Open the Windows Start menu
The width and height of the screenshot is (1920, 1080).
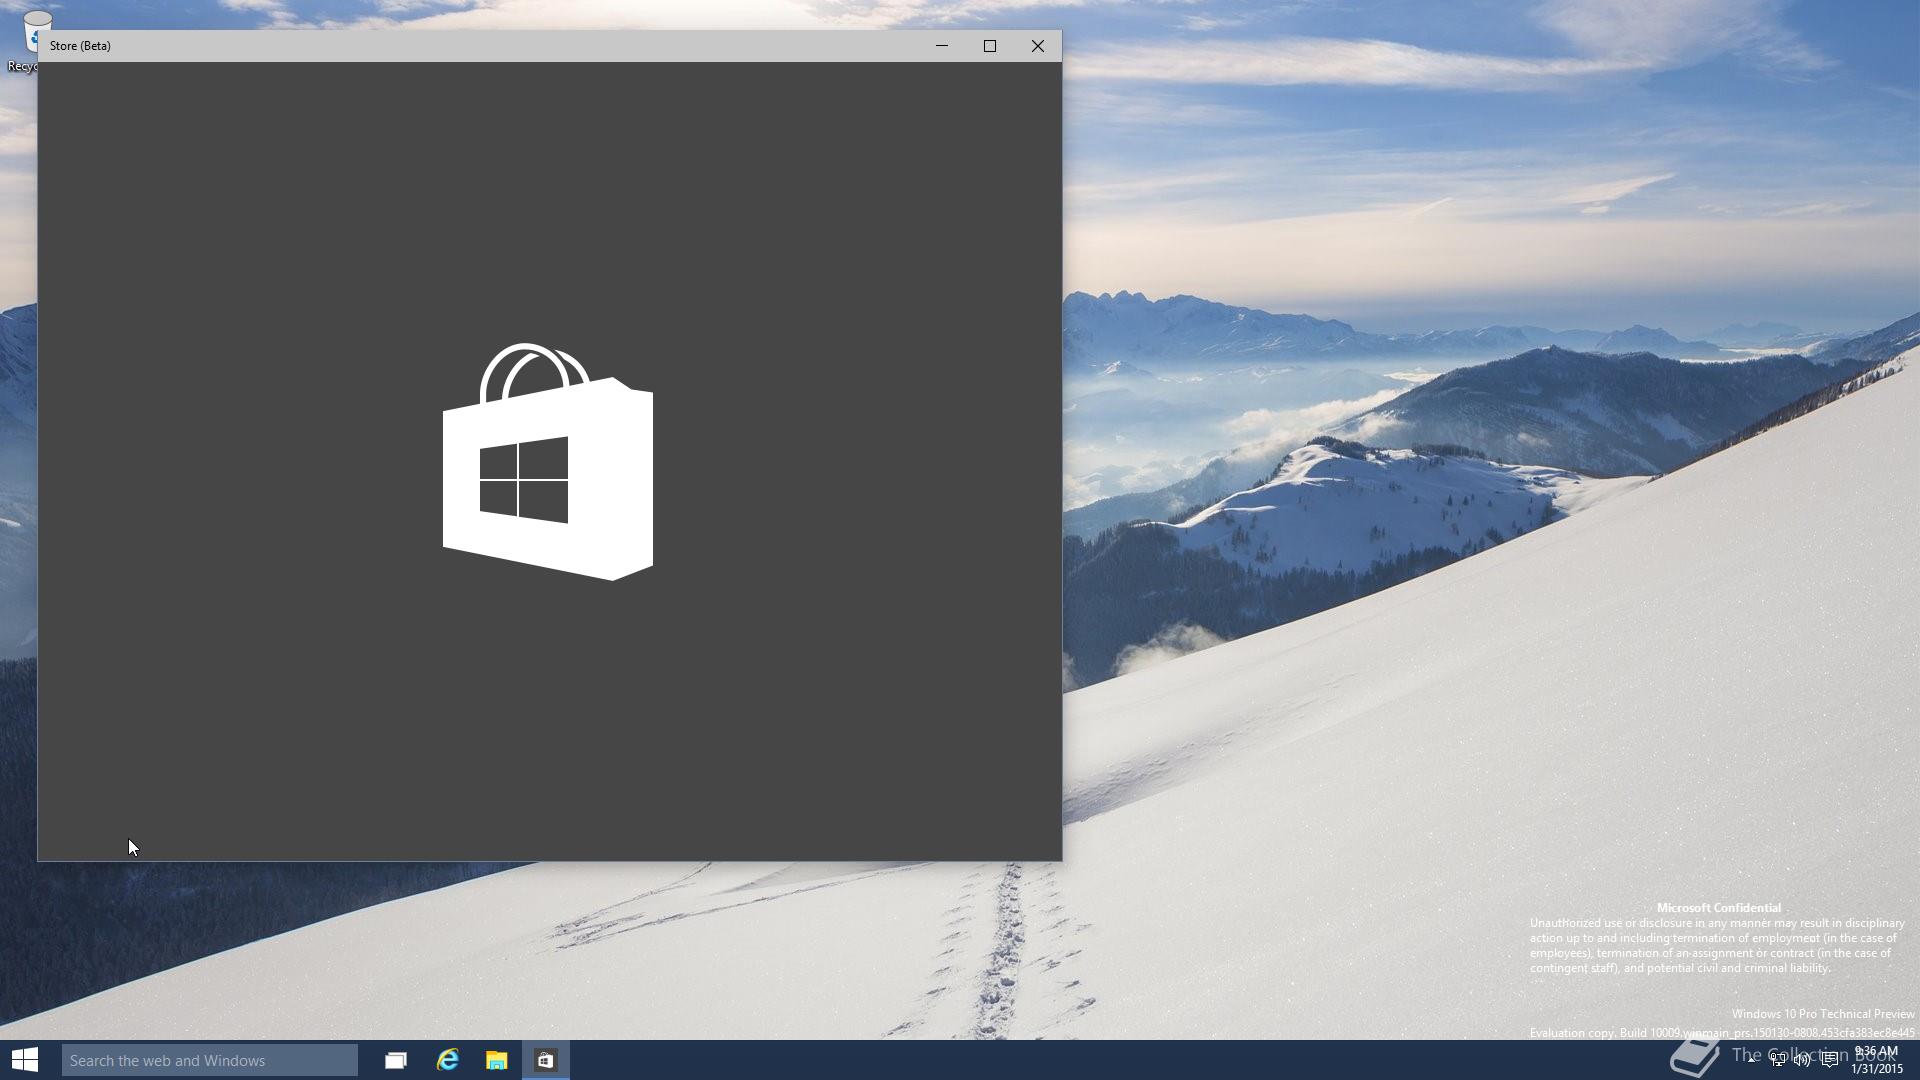click(x=25, y=1060)
